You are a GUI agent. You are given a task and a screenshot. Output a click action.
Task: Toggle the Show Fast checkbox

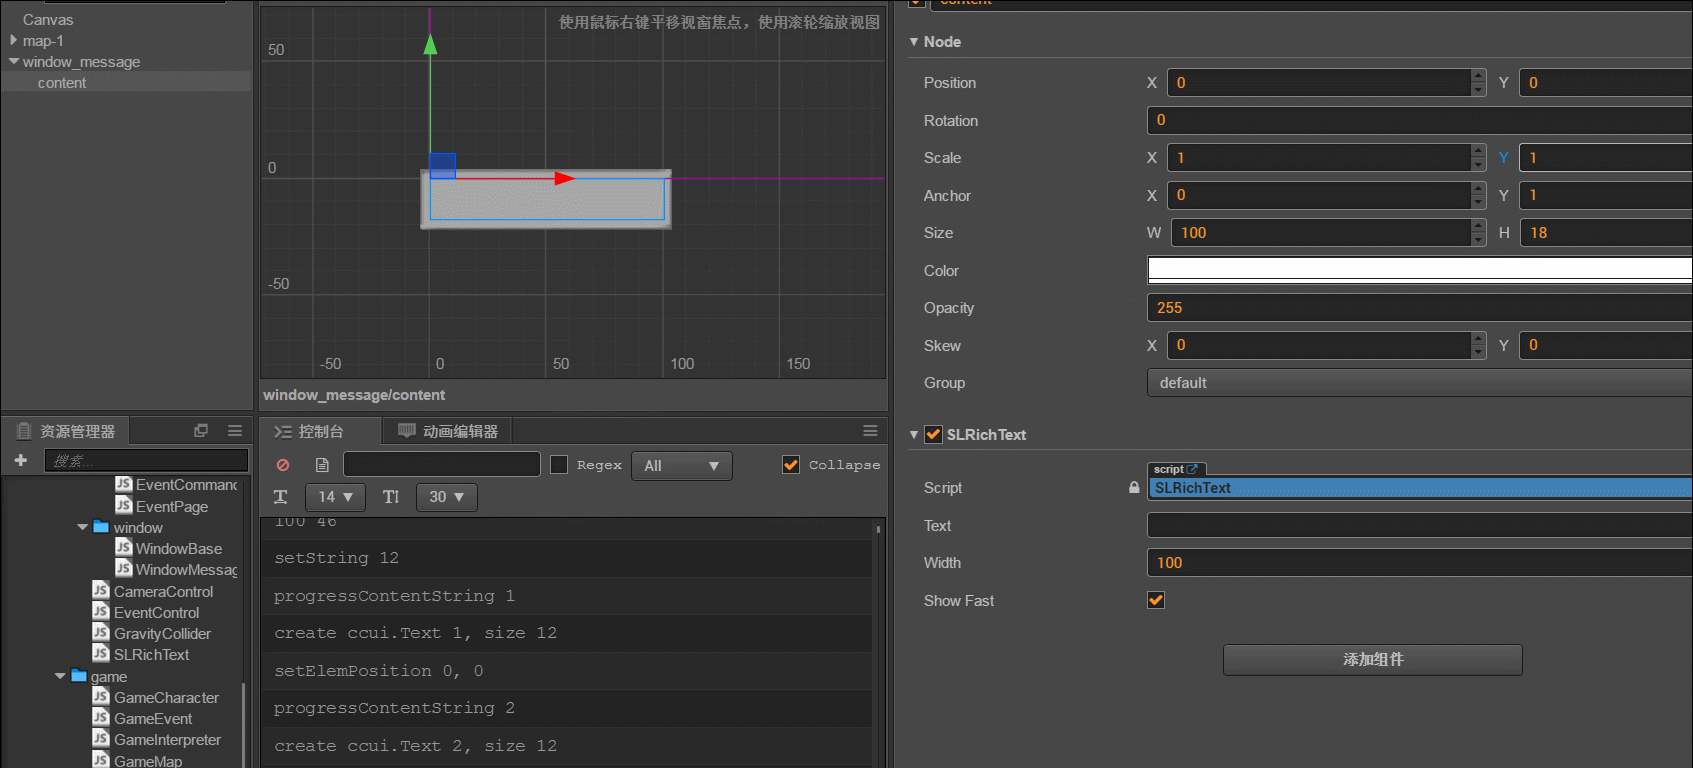click(x=1156, y=600)
